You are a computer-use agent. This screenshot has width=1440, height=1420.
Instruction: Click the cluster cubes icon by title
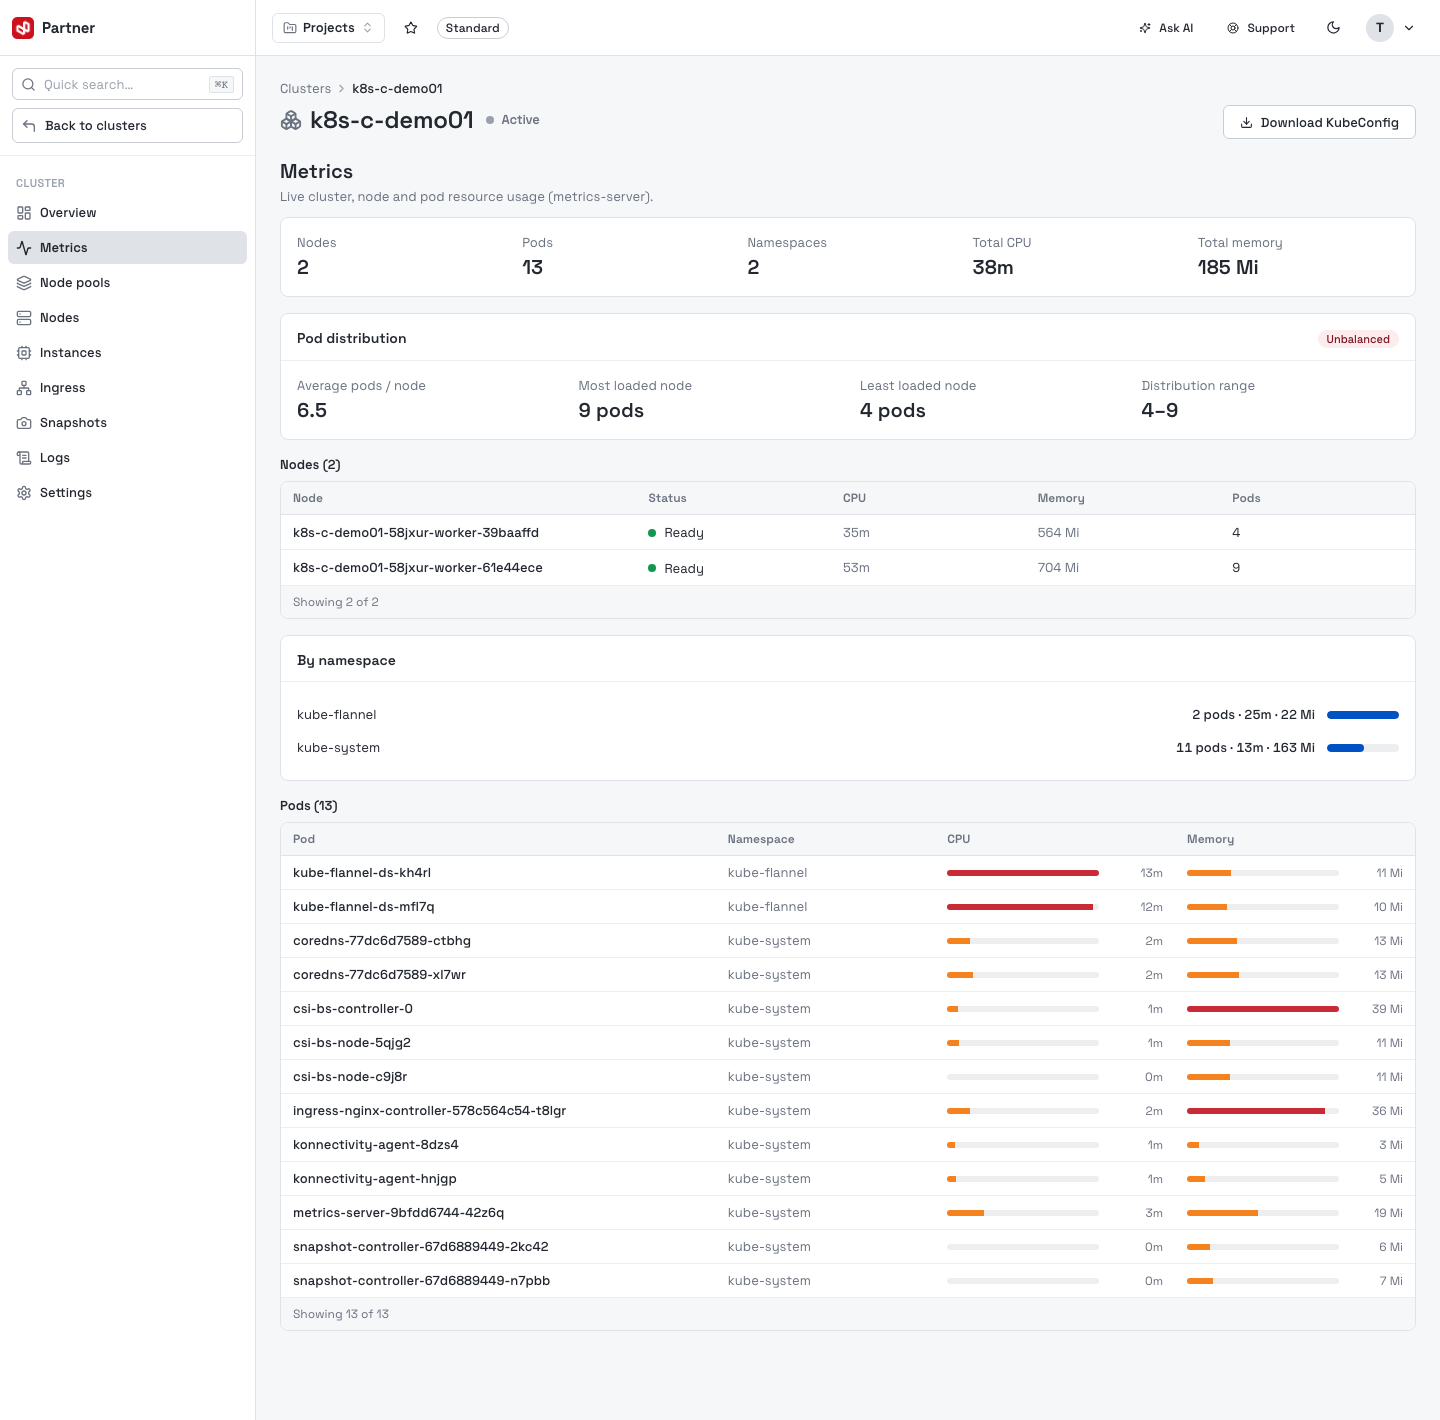pyautogui.click(x=291, y=121)
